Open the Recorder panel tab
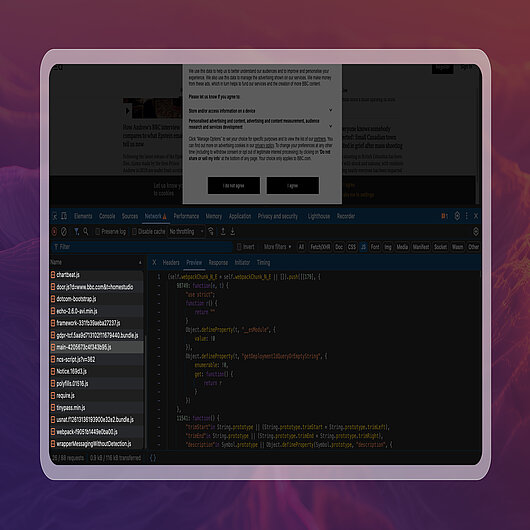Viewport: 530px width, 530px height. pos(346,216)
